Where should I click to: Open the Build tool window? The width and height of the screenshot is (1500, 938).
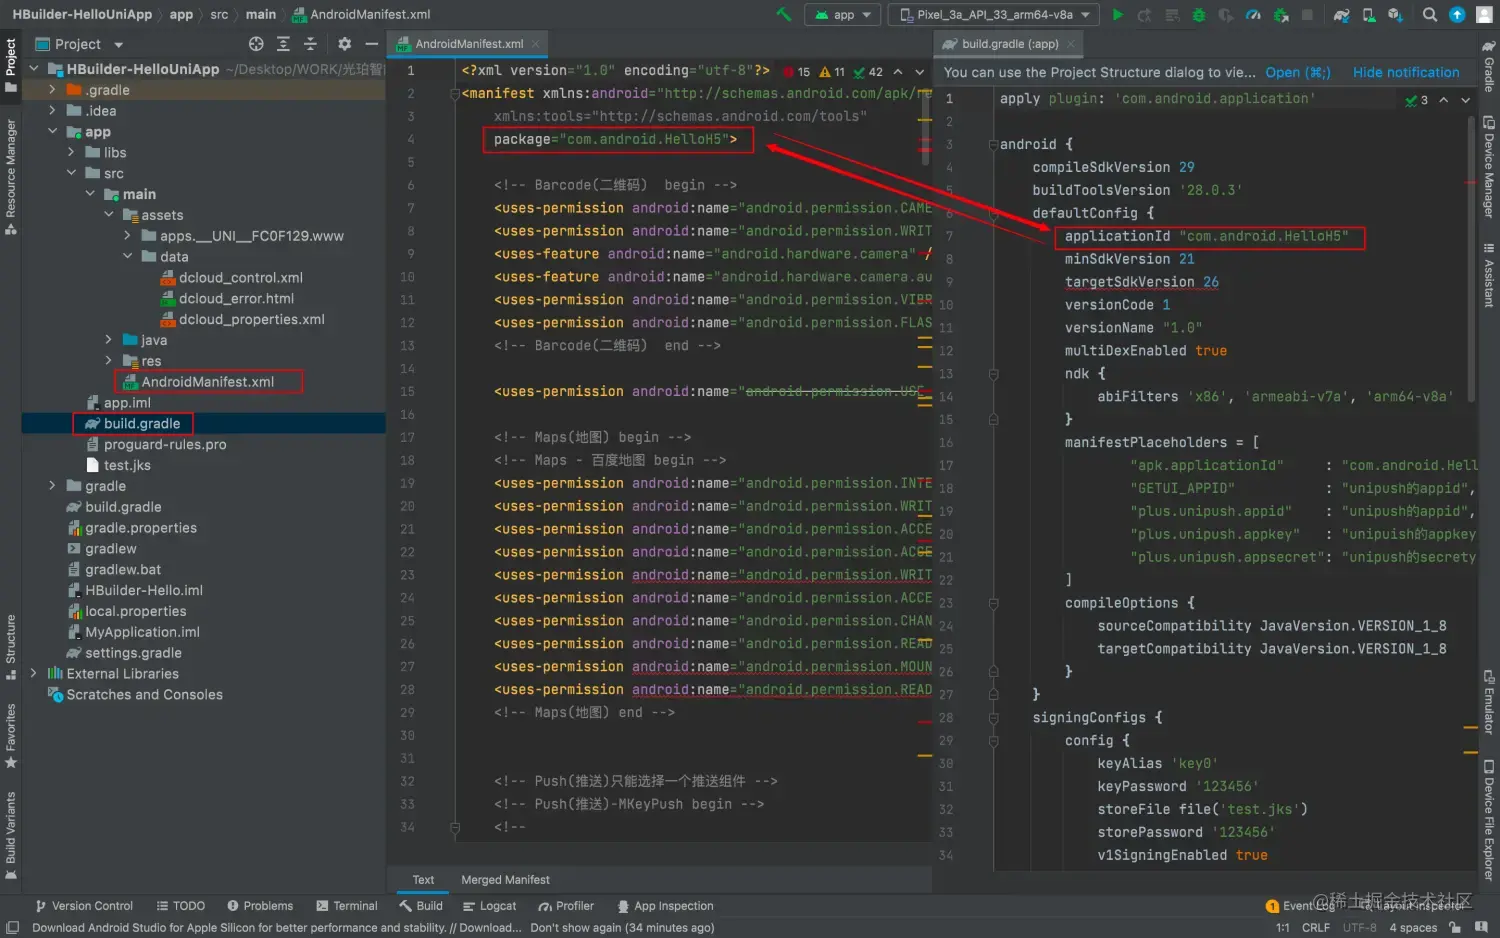[421, 906]
